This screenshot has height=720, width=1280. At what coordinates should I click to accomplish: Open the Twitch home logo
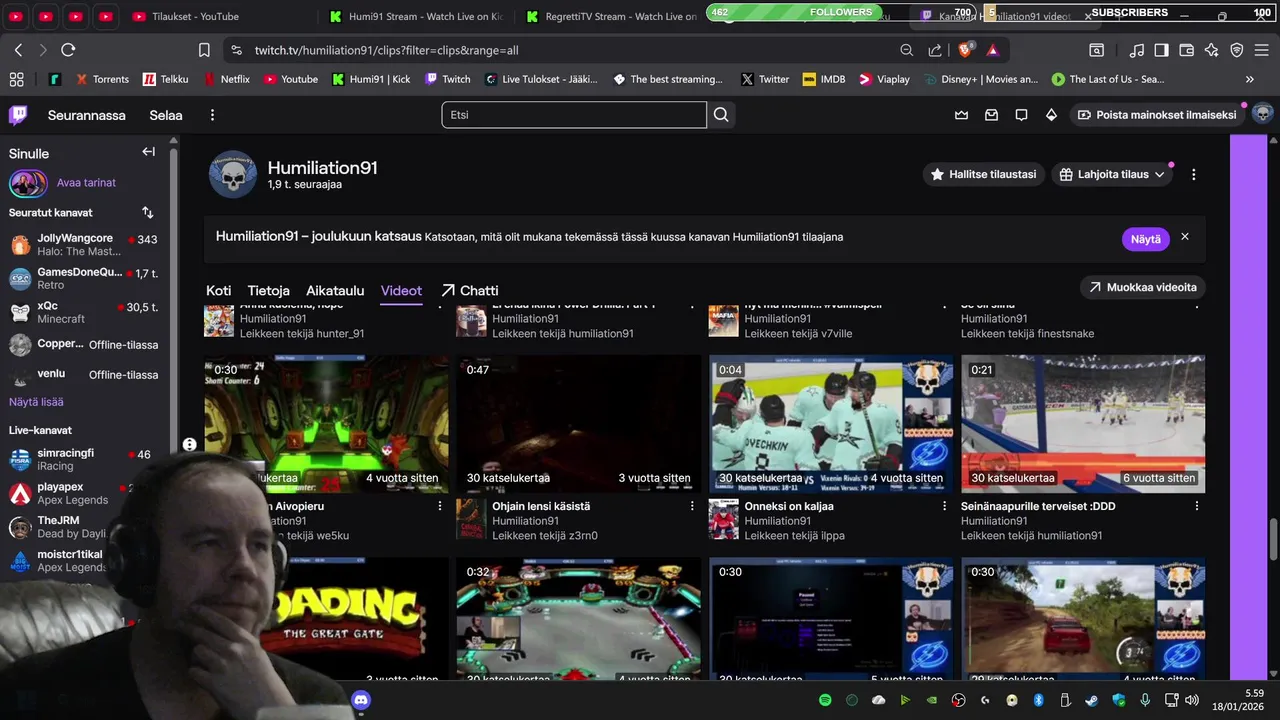pos(18,115)
